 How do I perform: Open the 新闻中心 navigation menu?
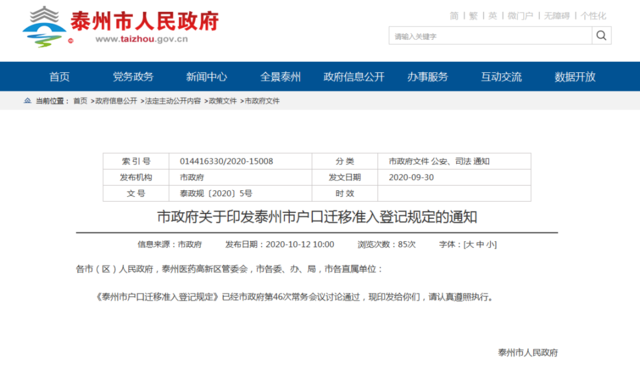pos(207,77)
